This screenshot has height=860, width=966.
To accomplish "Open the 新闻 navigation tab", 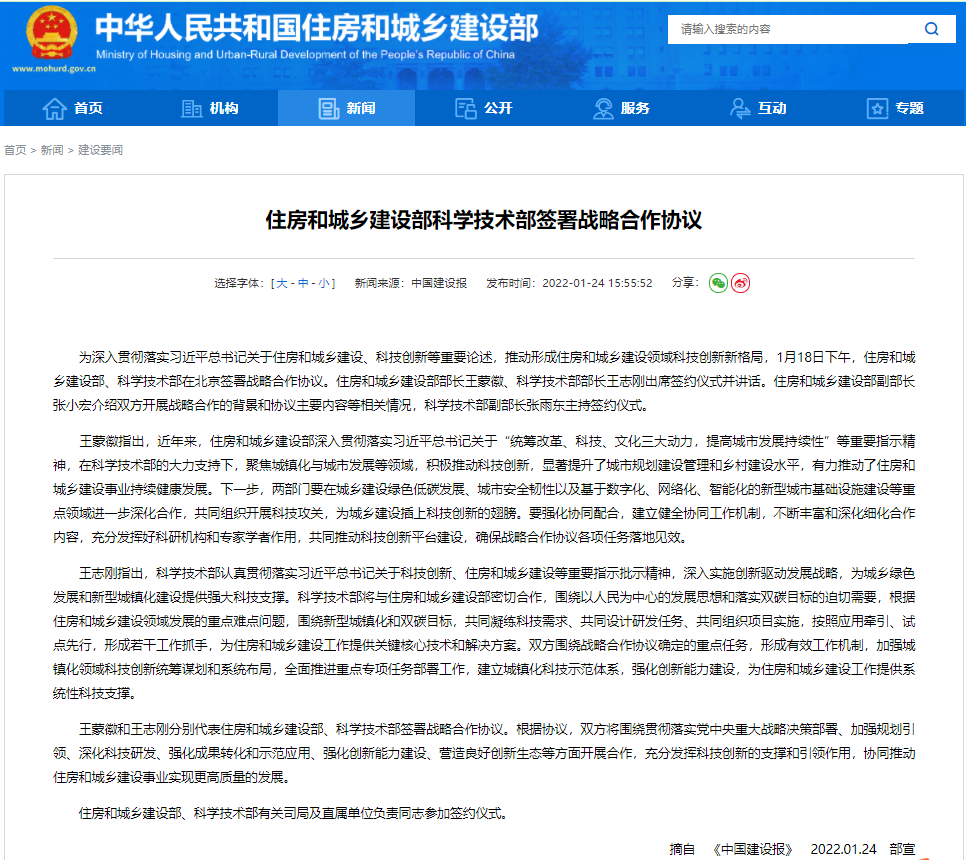I will [x=346, y=108].
